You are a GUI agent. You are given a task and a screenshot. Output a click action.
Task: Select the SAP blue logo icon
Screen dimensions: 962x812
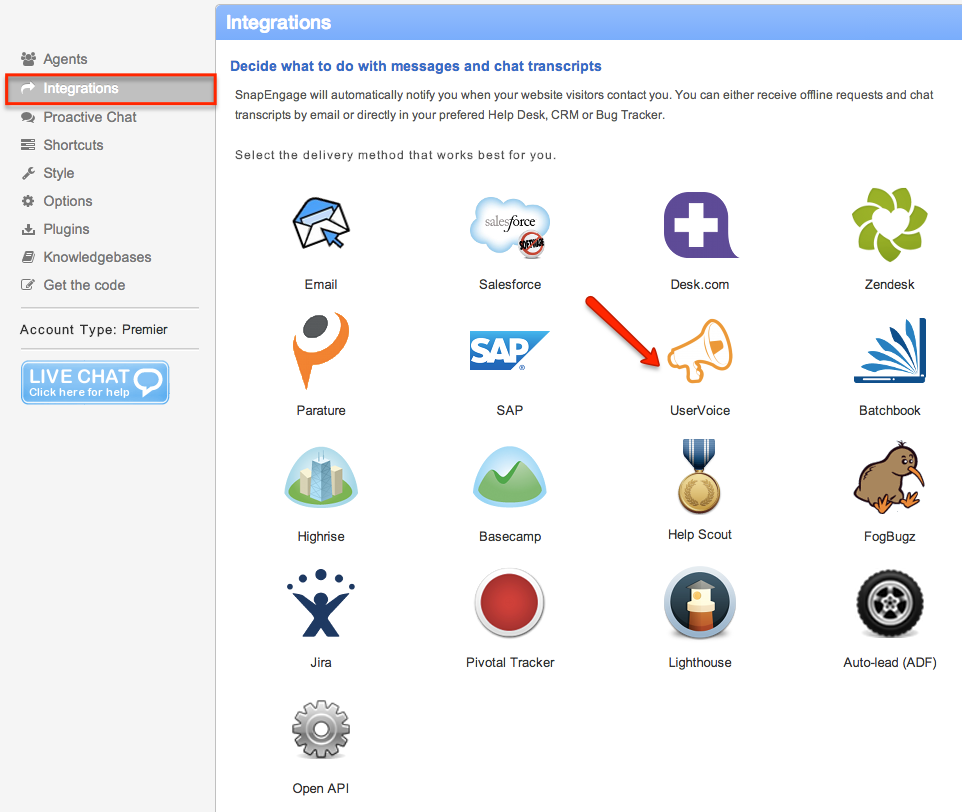pos(509,351)
